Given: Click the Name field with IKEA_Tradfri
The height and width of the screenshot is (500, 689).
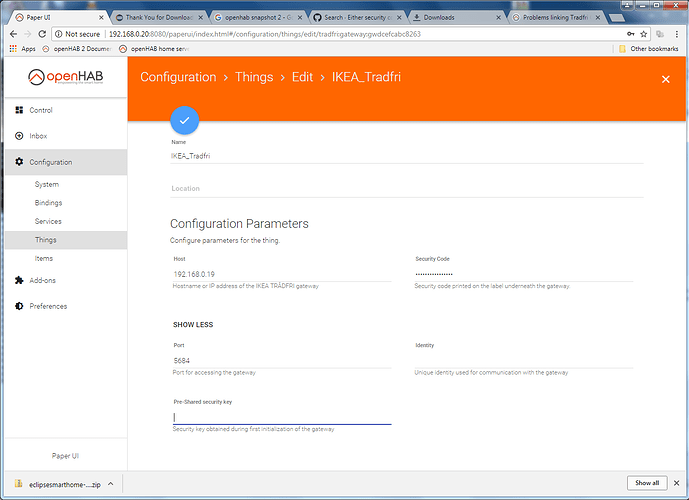Looking at the screenshot, I should 406,156.
